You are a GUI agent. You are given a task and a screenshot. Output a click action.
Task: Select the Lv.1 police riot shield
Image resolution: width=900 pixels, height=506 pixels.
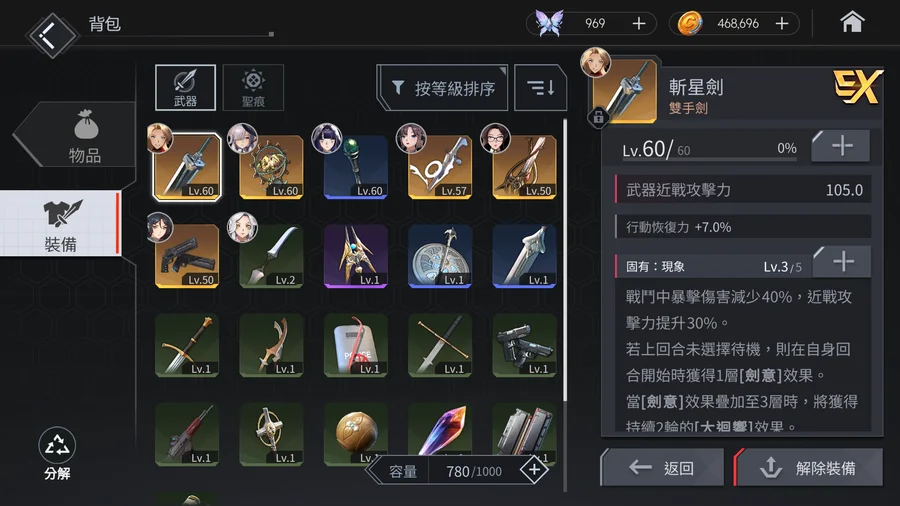point(355,345)
